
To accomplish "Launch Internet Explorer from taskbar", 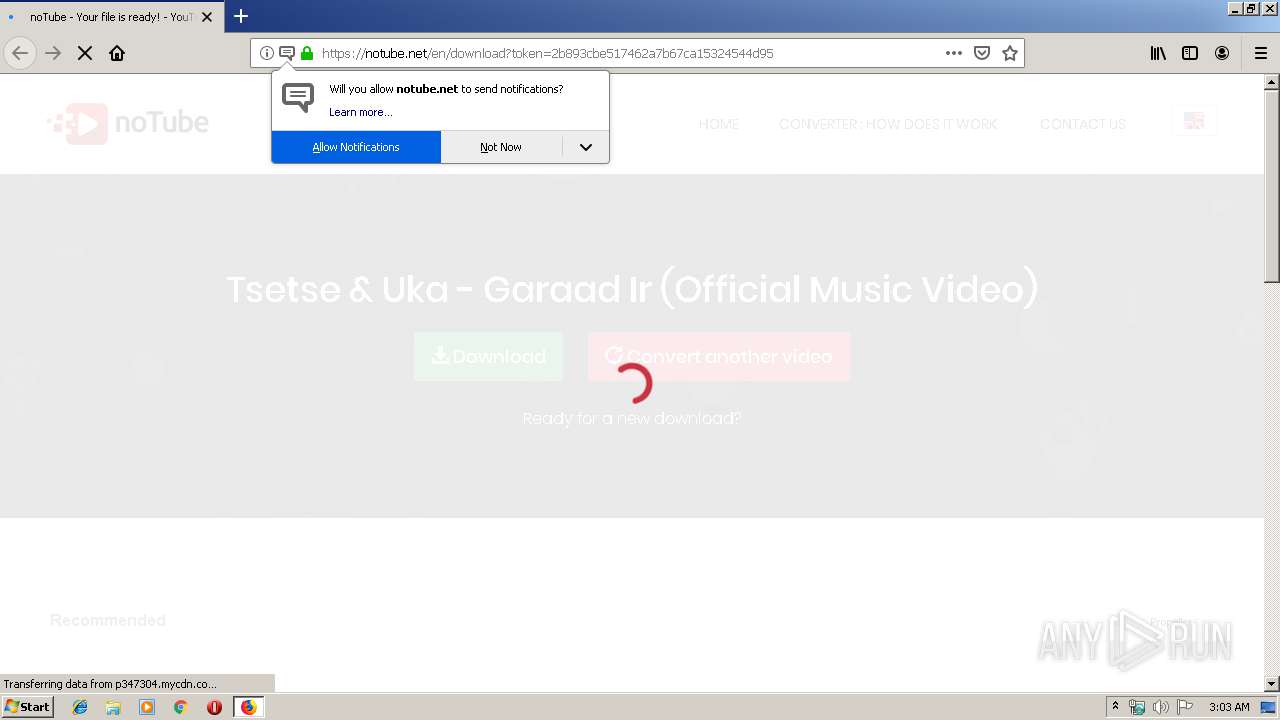I will click(80, 707).
